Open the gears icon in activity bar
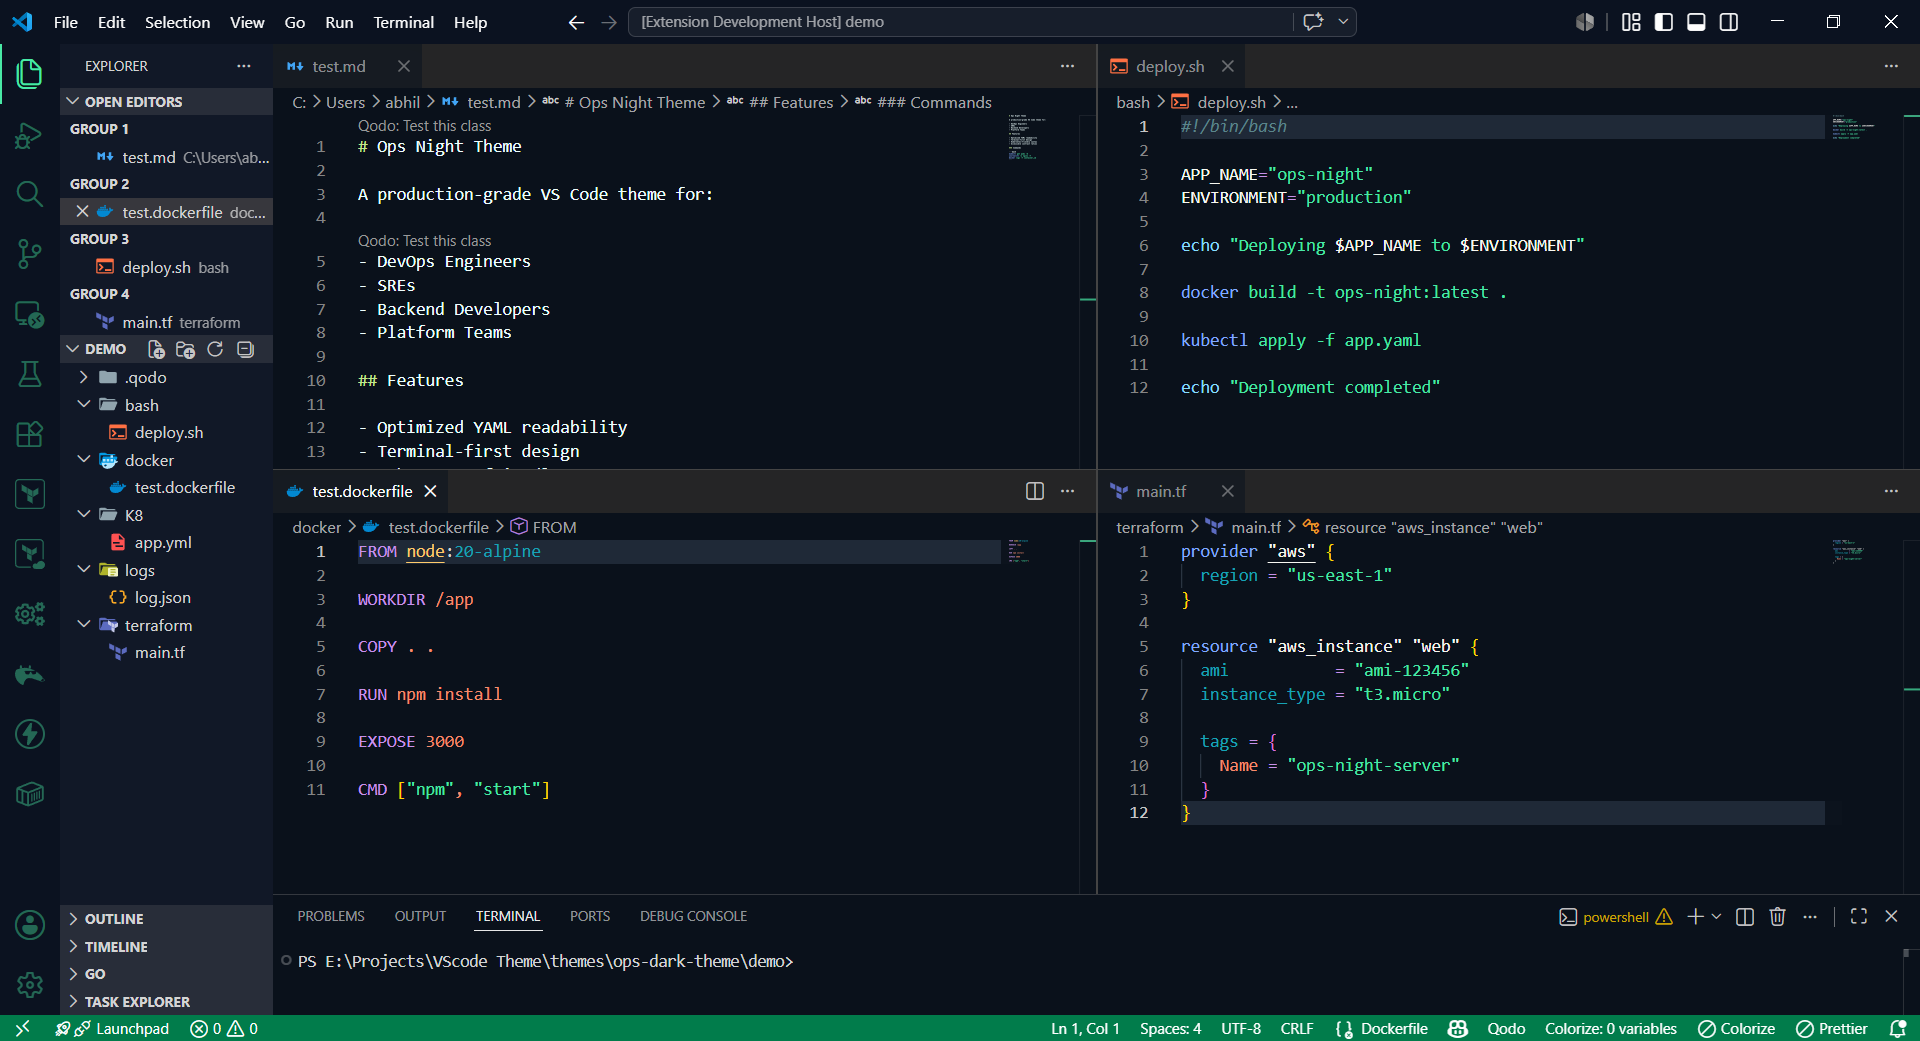This screenshot has width=1920, height=1041. coord(30,614)
